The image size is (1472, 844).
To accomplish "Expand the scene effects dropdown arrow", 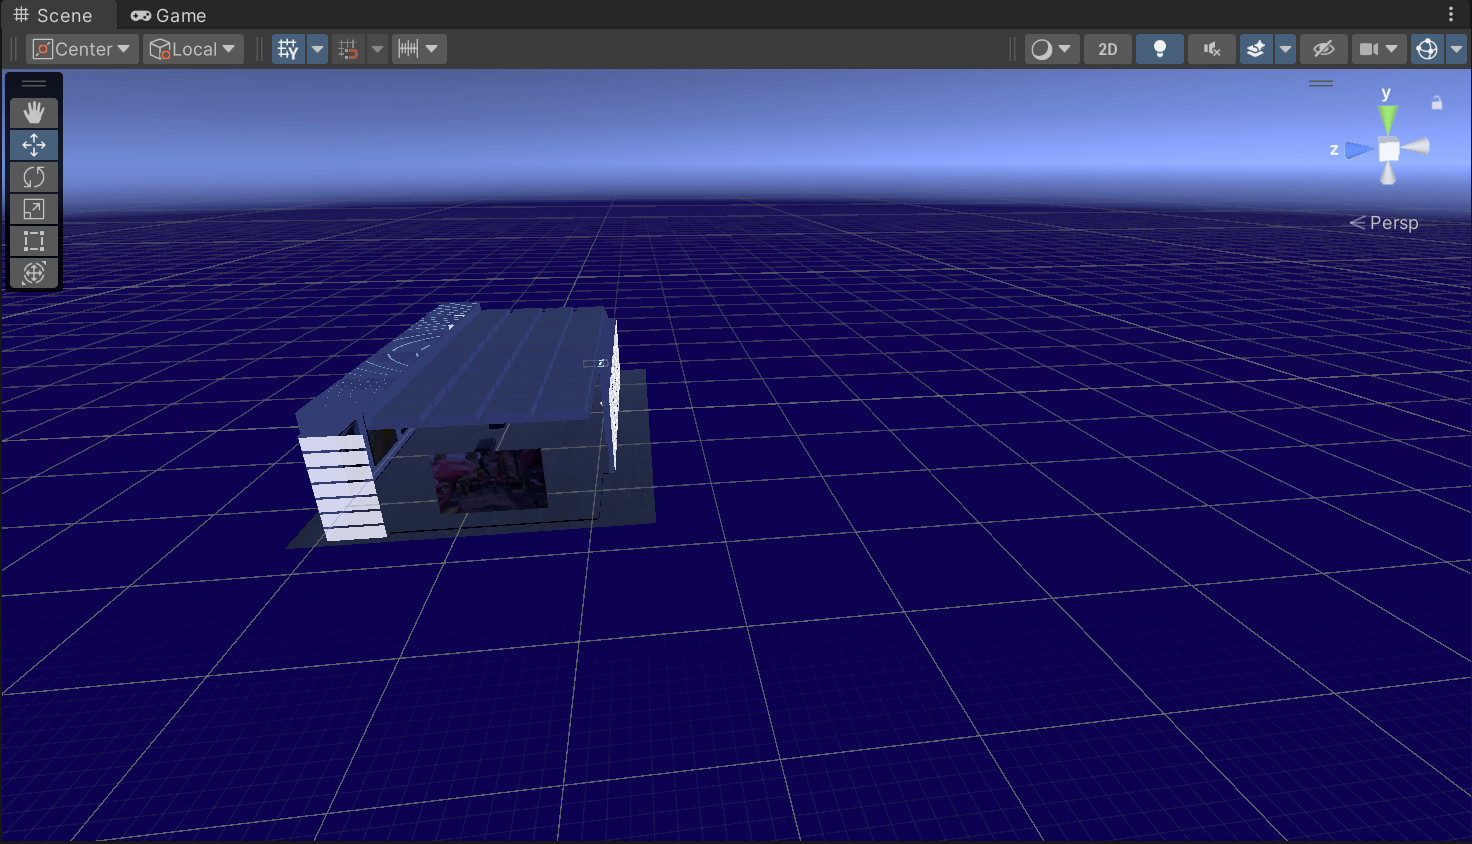I will click(1286, 49).
